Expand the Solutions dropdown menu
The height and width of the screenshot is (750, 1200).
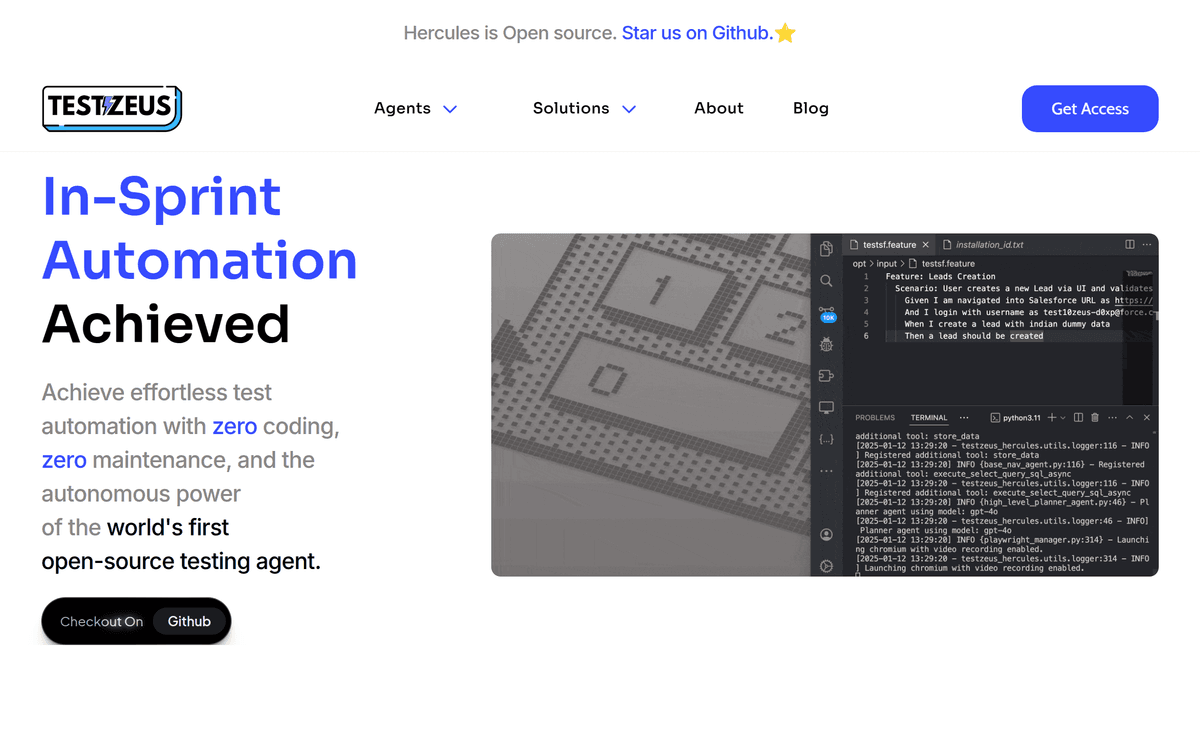click(x=584, y=108)
